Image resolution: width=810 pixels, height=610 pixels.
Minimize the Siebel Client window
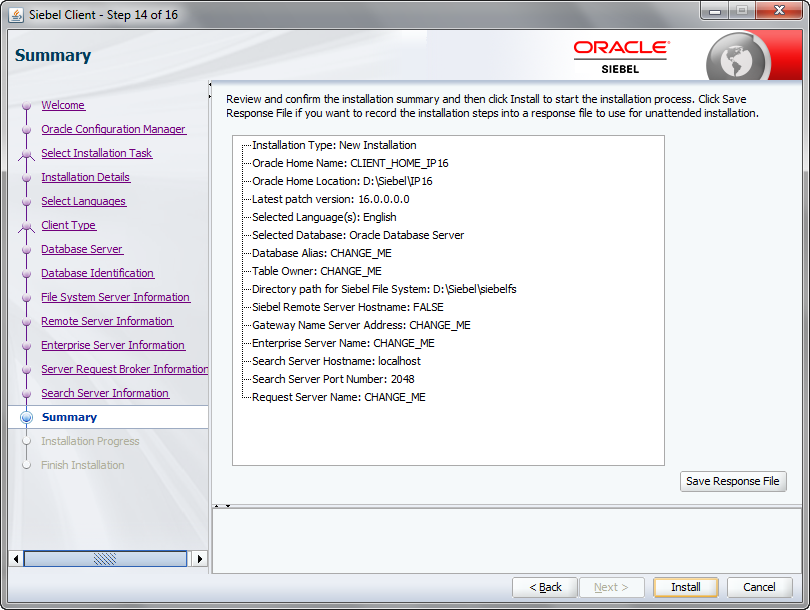coord(715,11)
